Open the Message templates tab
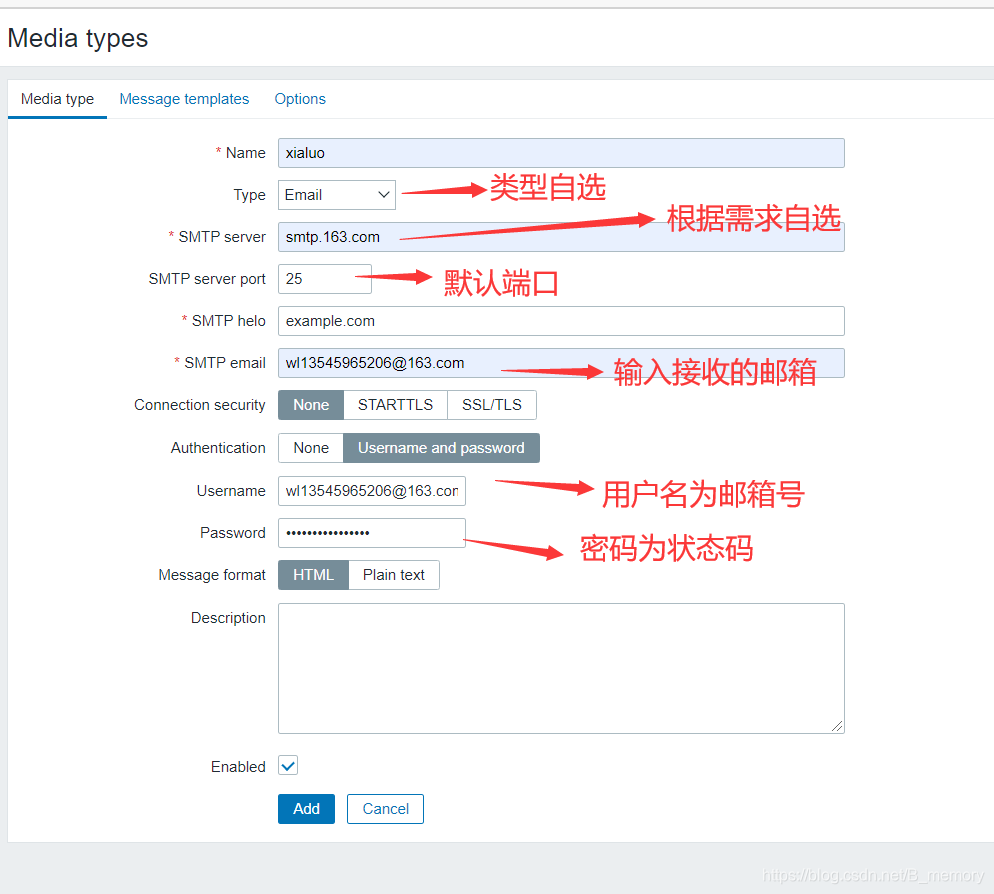The width and height of the screenshot is (994, 894). (184, 99)
